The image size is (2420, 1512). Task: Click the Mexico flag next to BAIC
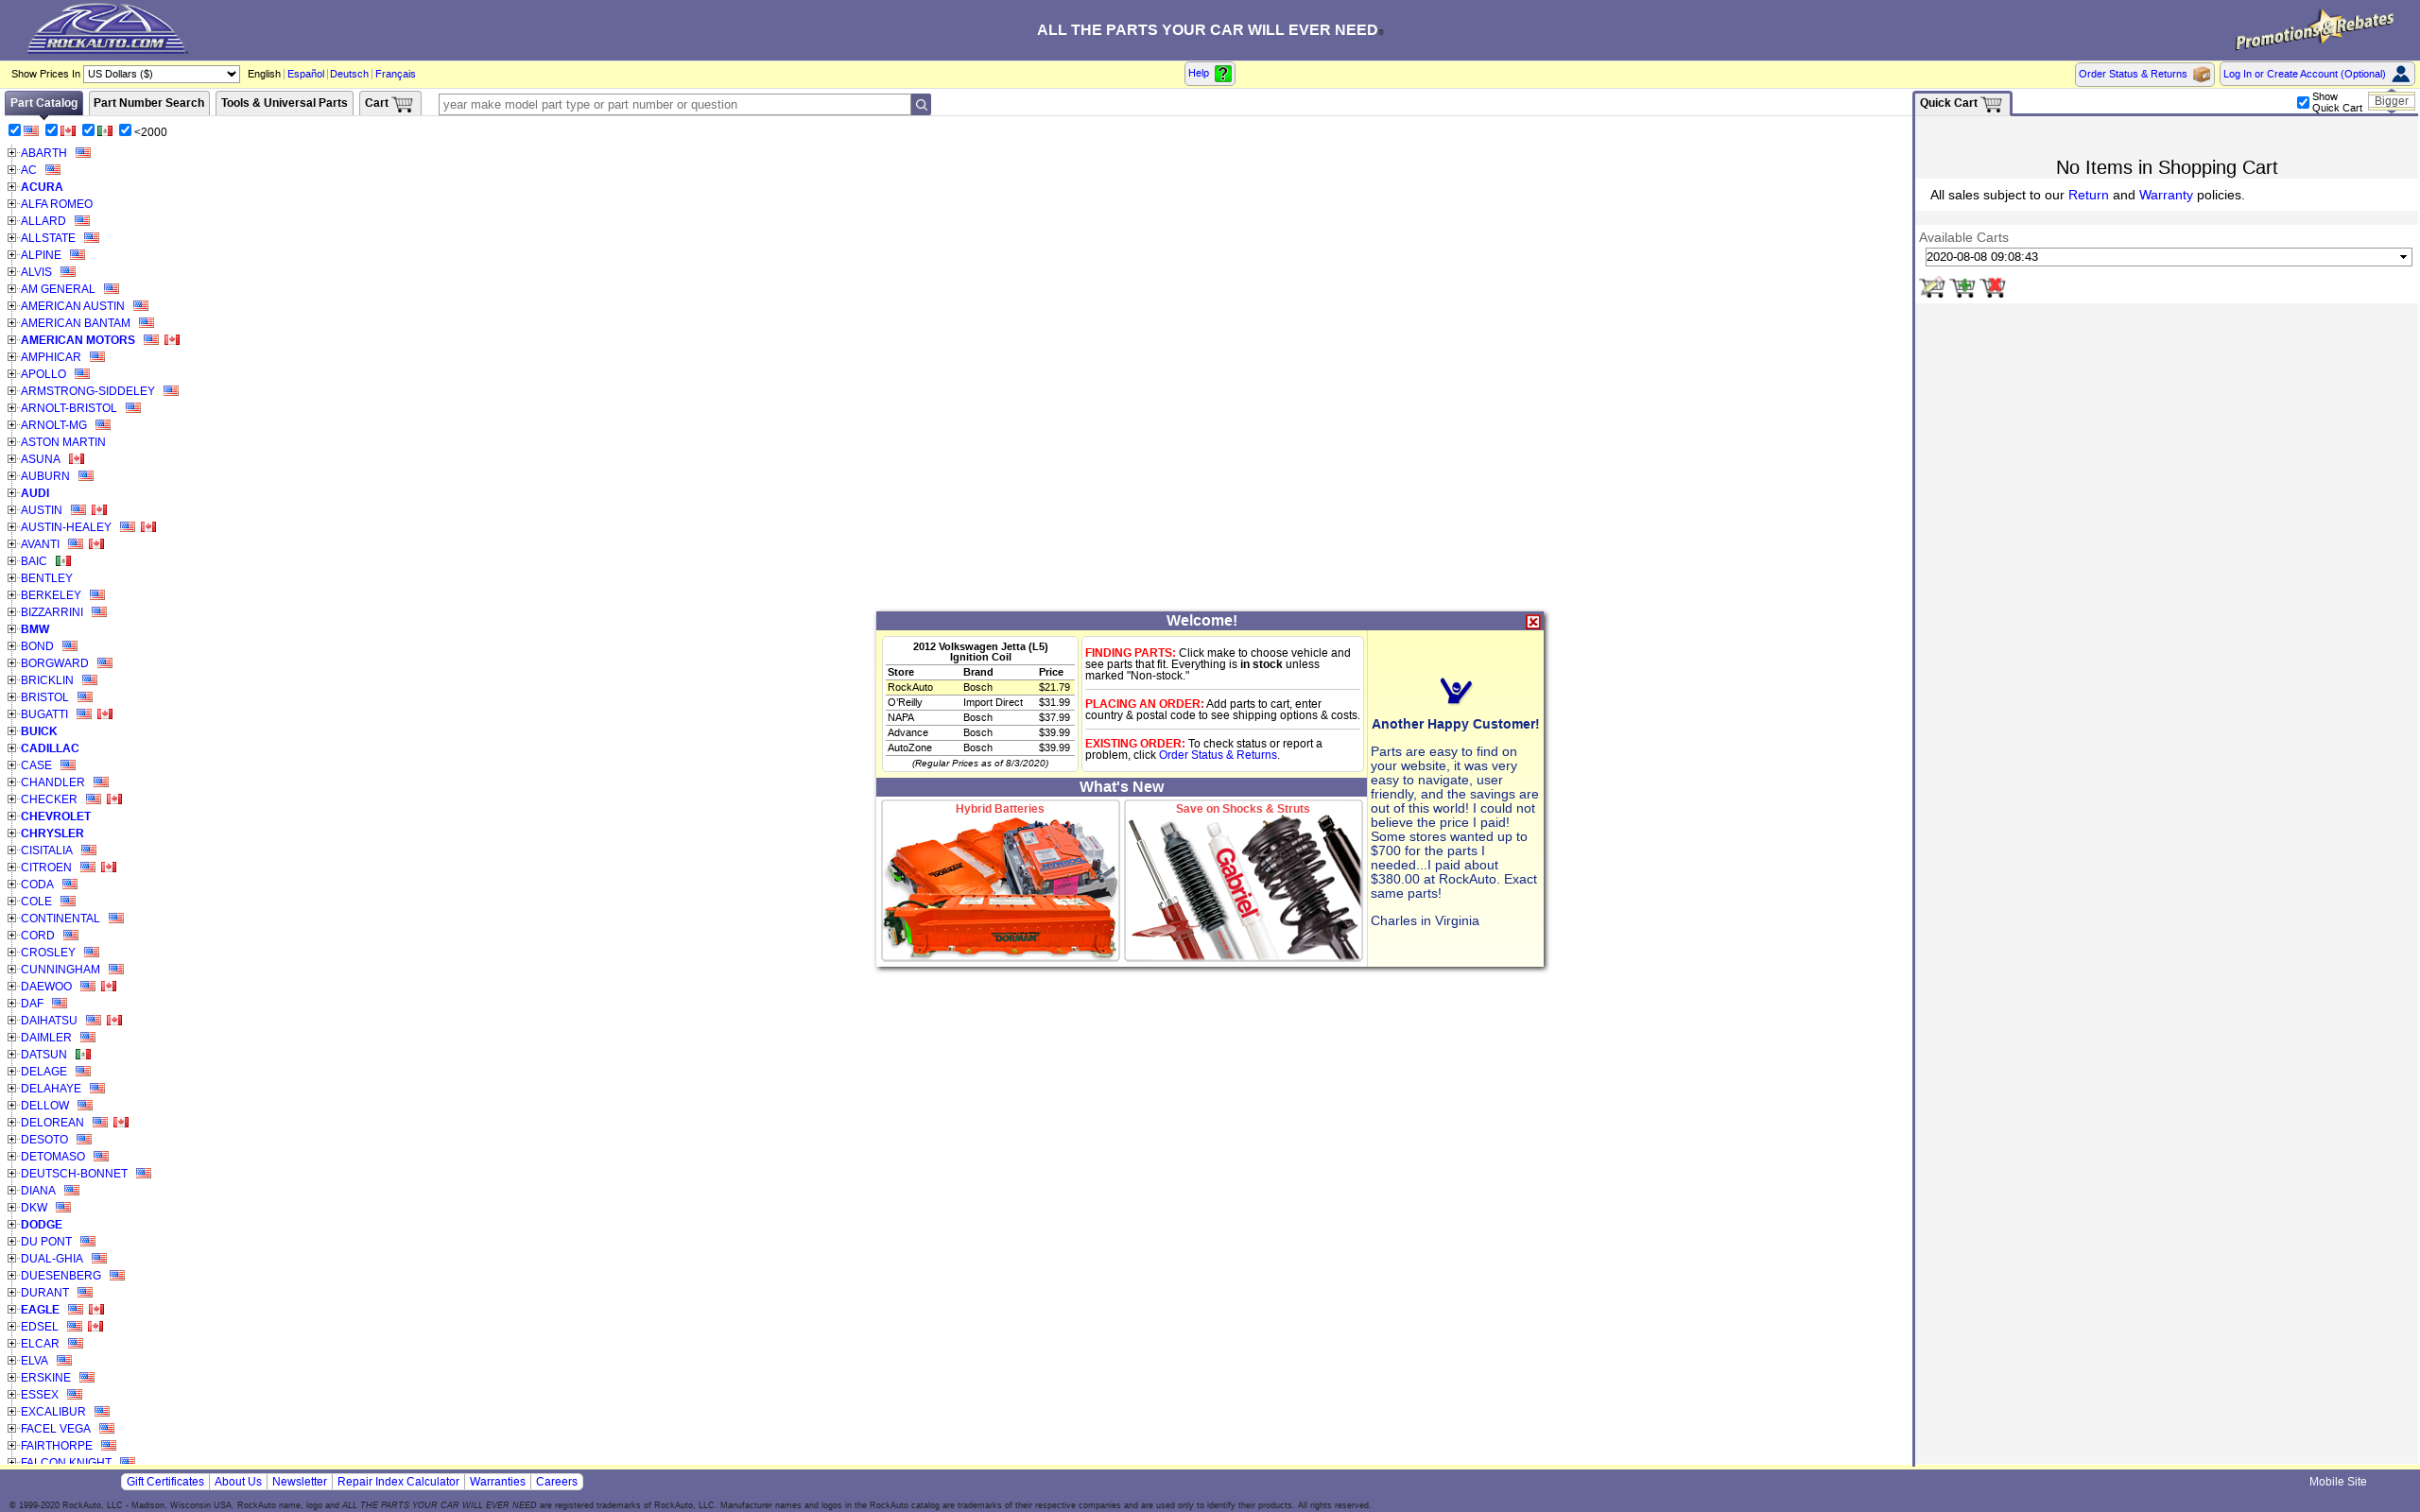tap(63, 561)
